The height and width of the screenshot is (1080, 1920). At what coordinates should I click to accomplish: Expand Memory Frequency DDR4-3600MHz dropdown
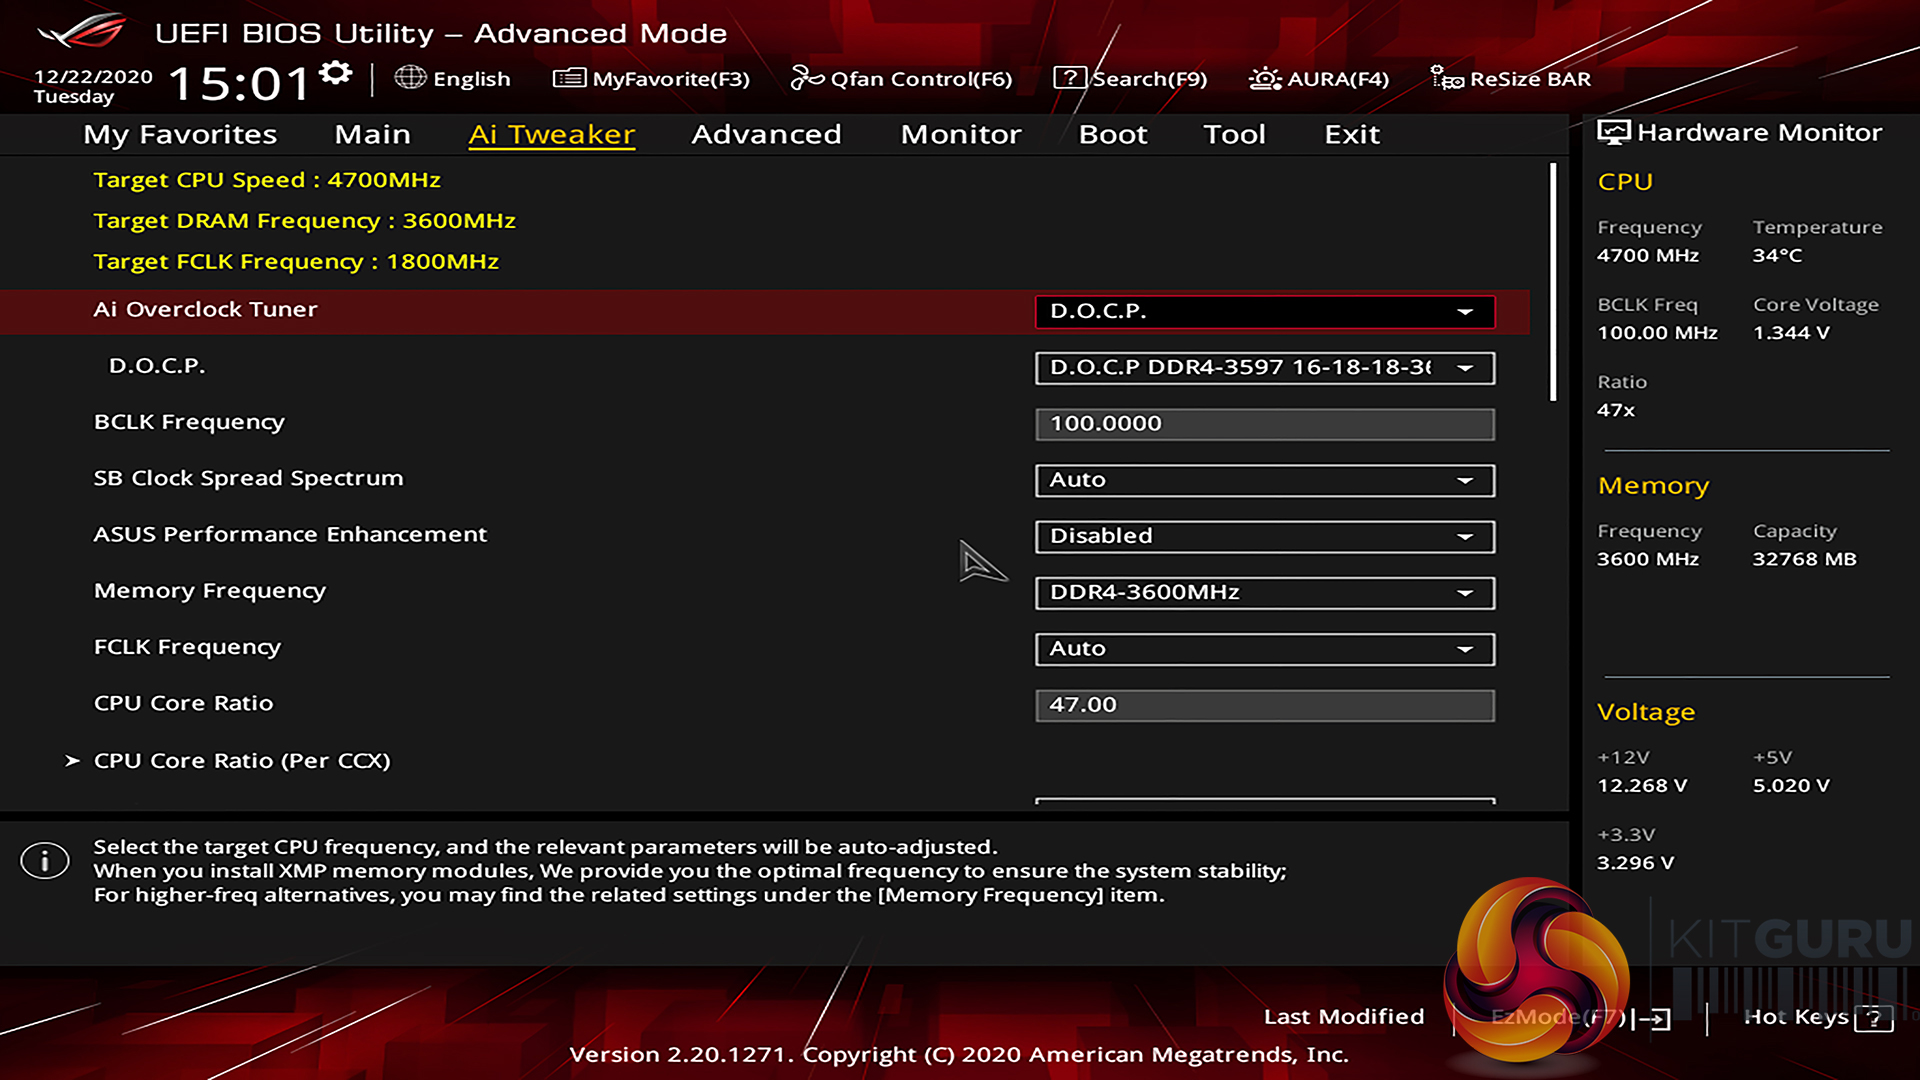pyautogui.click(x=1264, y=593)
